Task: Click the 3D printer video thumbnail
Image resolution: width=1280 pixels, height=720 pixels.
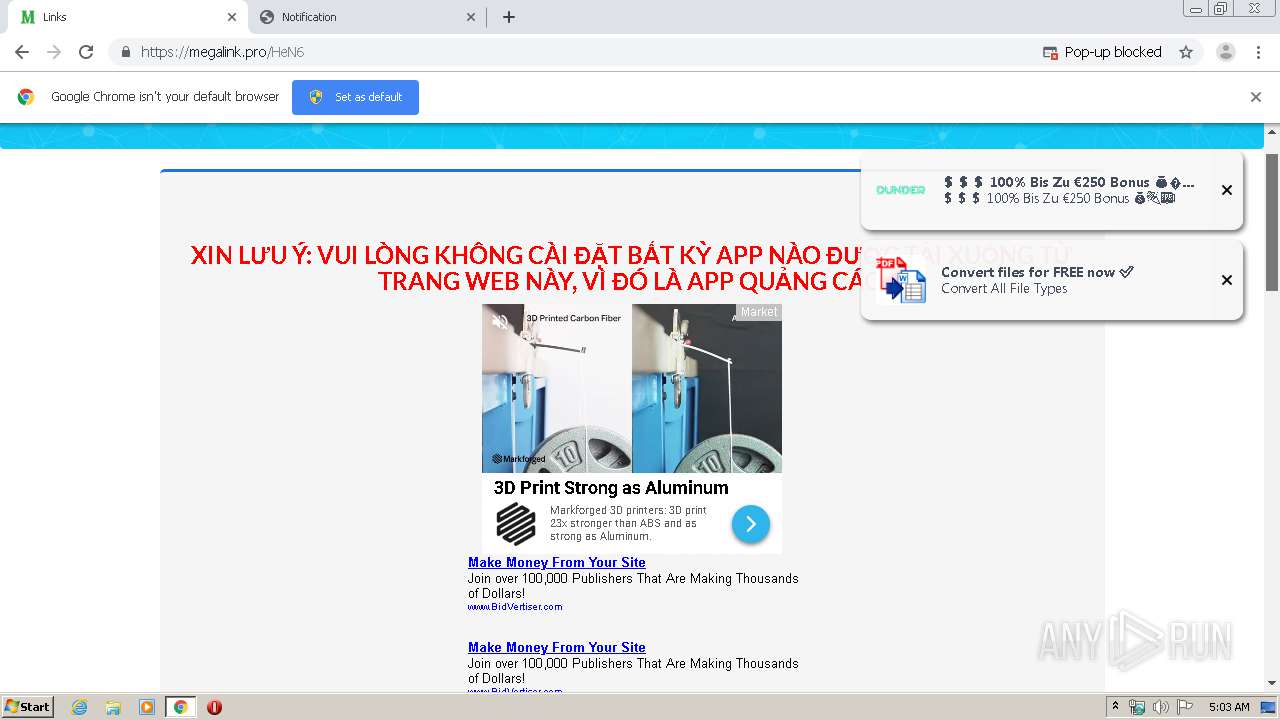Action: coord(632,388)
